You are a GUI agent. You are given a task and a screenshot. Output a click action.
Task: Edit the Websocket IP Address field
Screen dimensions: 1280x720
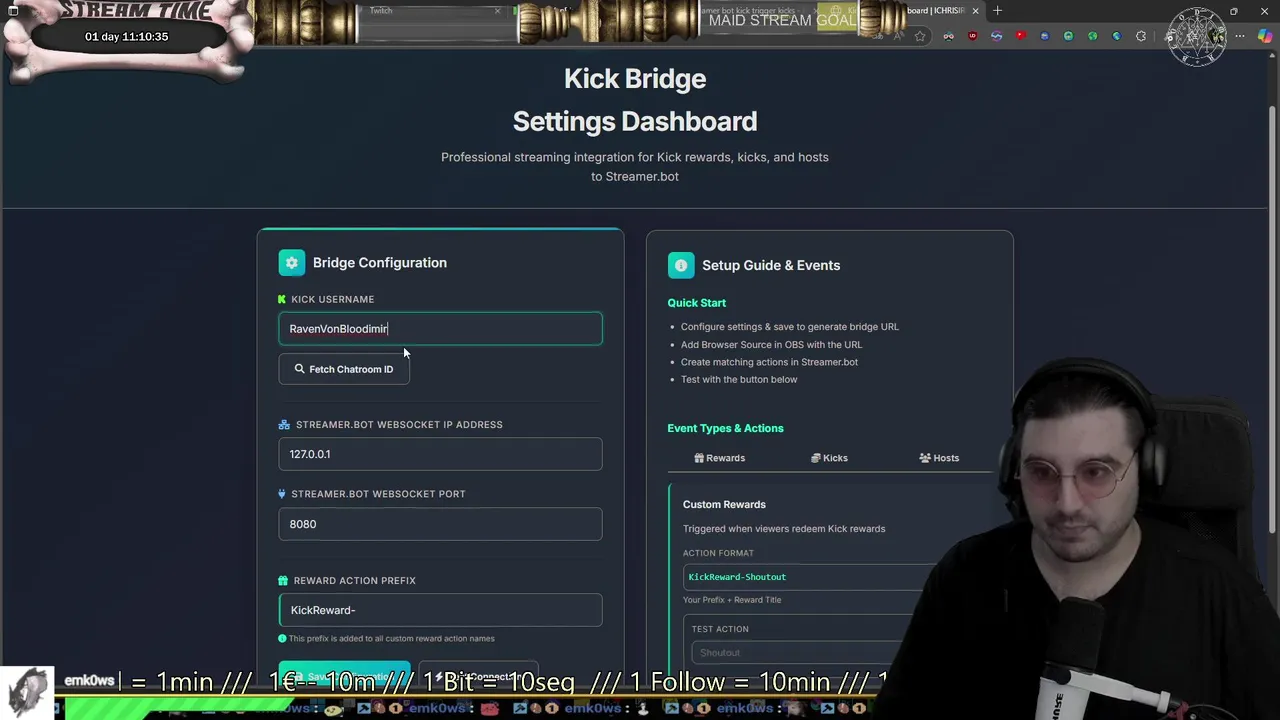440,454
